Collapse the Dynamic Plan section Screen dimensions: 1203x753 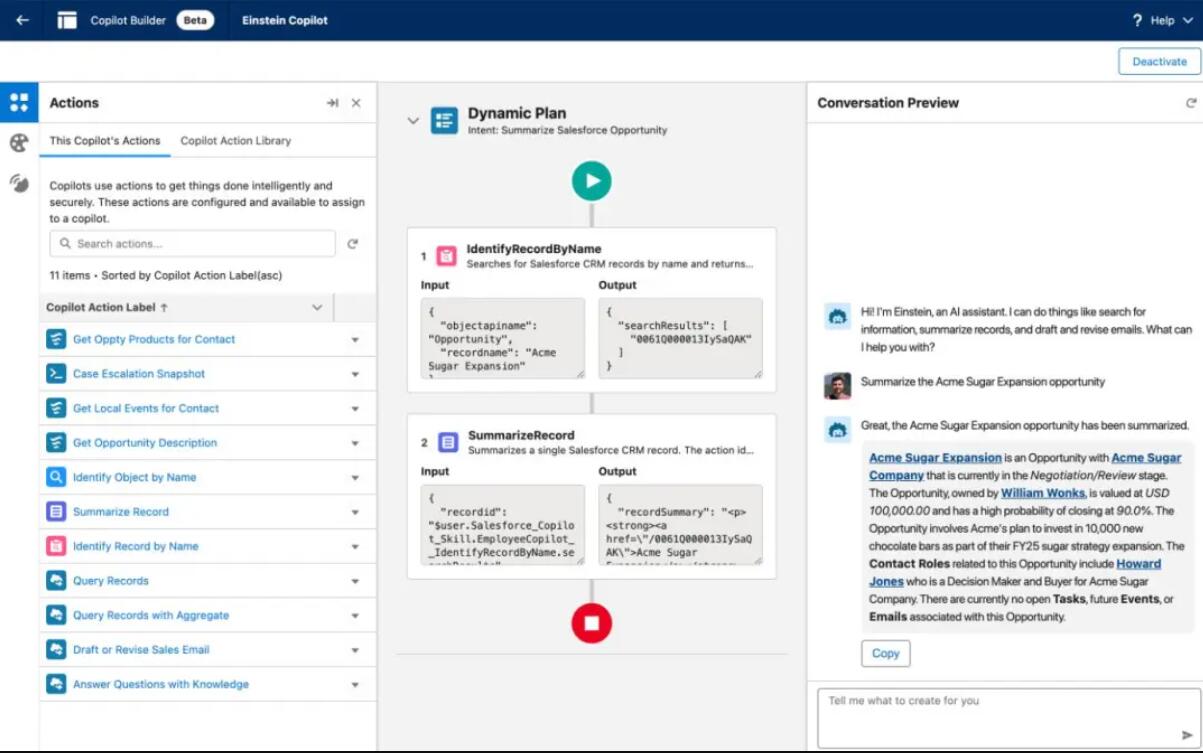point(413,121)
